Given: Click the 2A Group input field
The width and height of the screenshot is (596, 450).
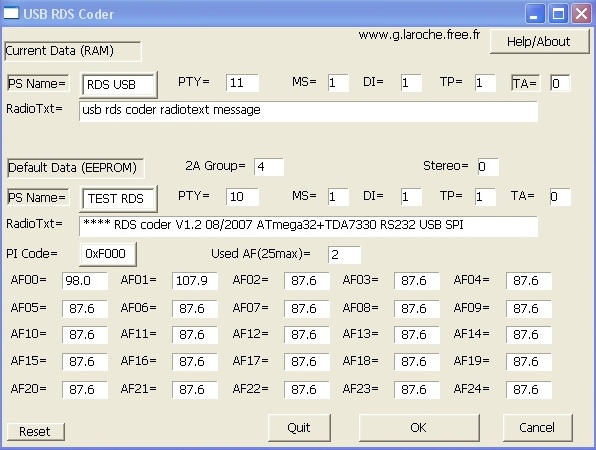Looking at the screenshot, I should click(x=269, y=167).
